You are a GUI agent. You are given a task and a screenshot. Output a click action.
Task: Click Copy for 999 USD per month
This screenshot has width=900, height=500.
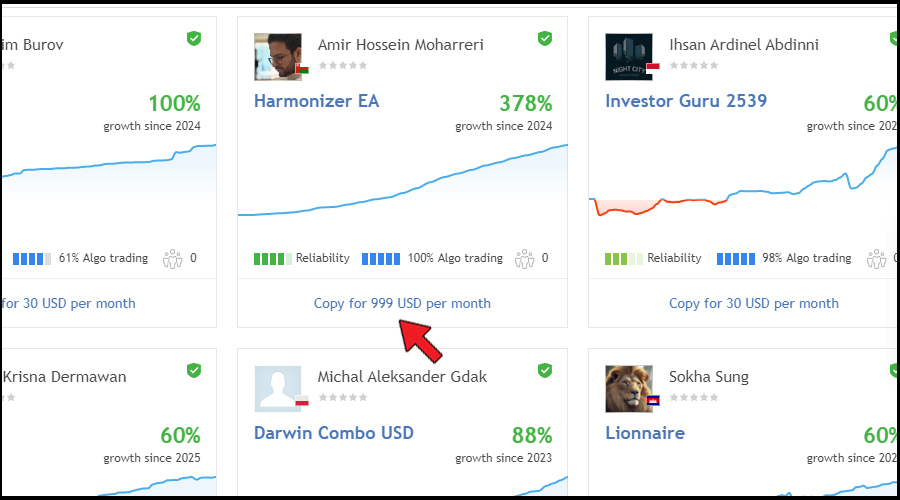point(402,303)
